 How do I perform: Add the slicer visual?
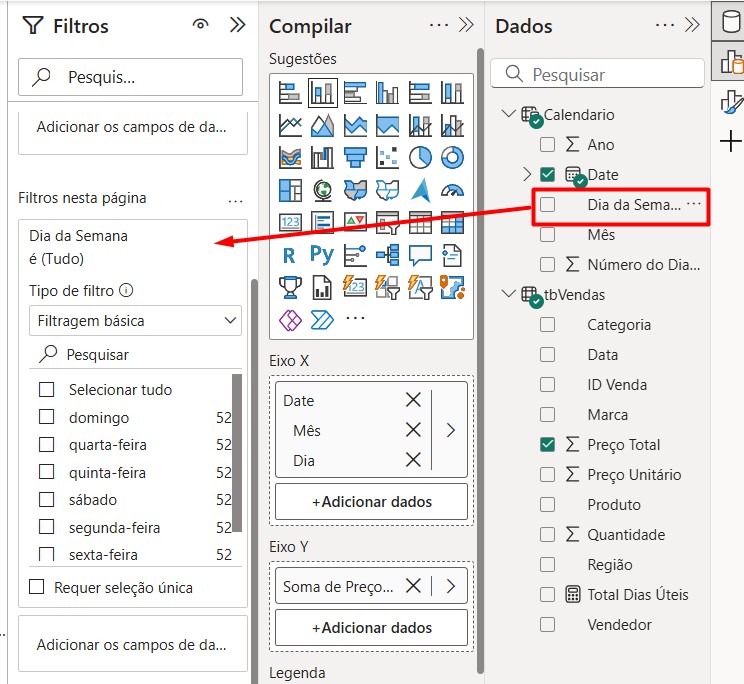pyautogui.click(x=388, y=222)
